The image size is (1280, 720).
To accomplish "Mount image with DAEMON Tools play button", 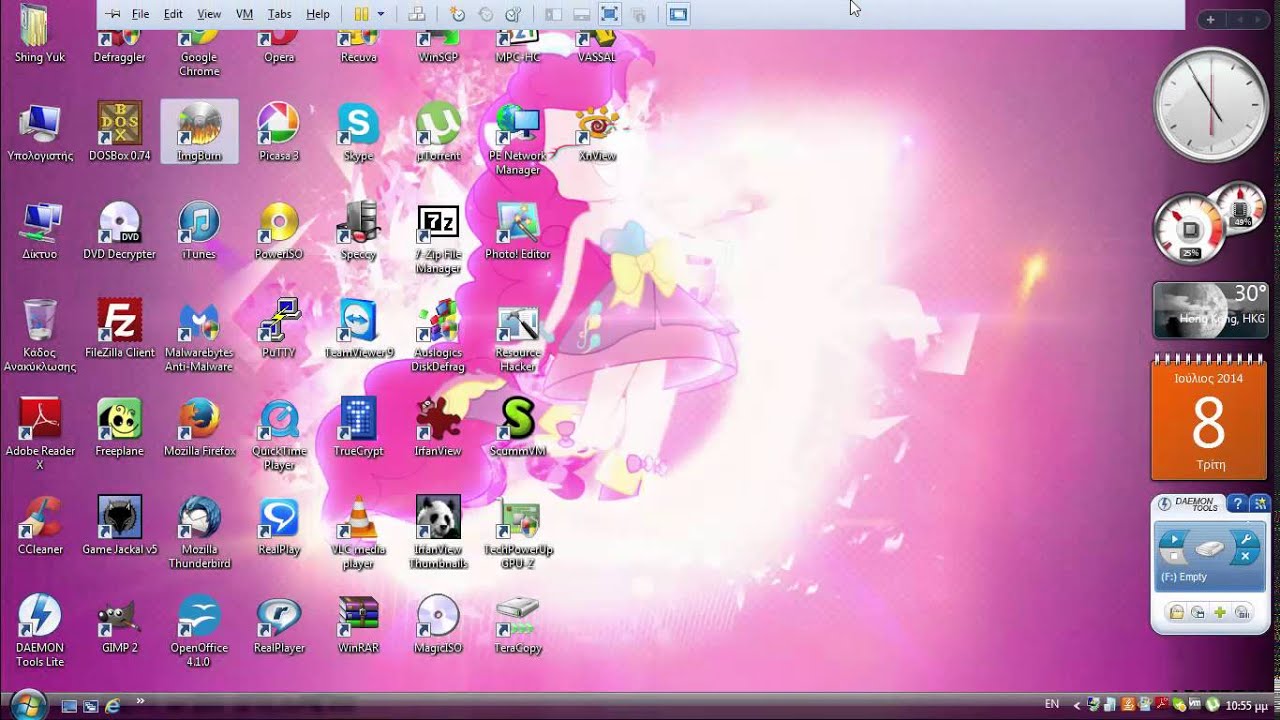I will point(1175,539).
